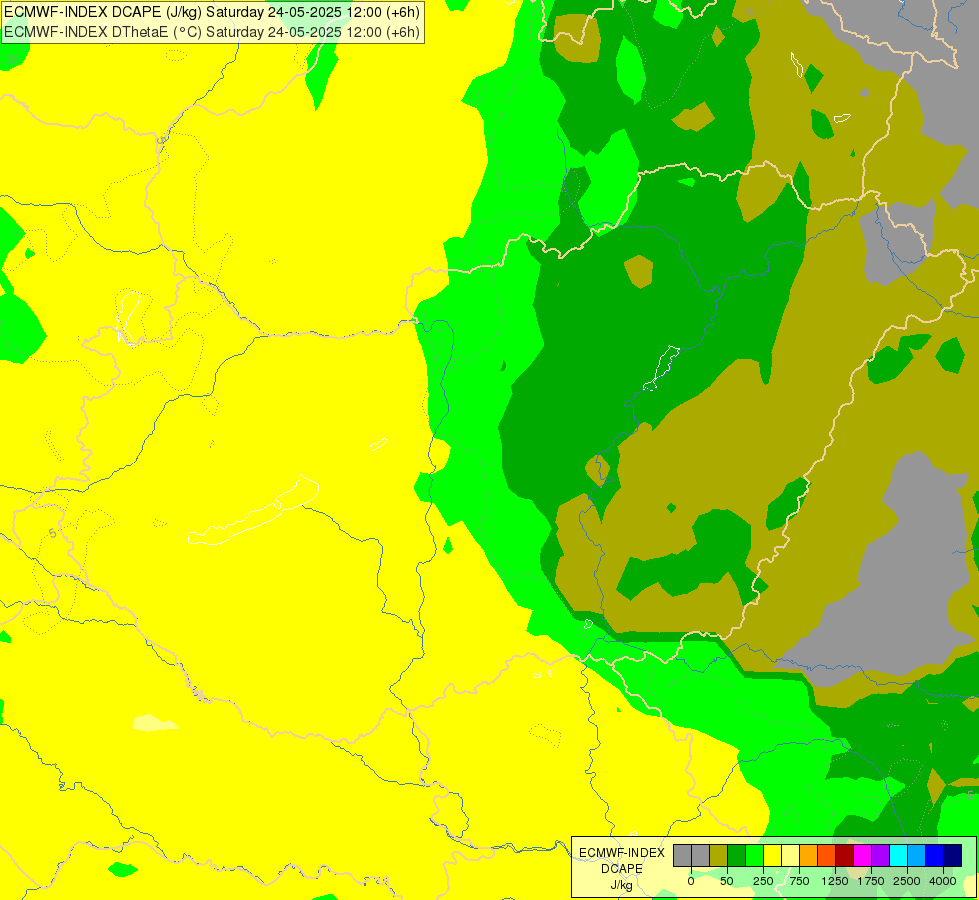Click the dark red legend swatch after 1250
979x900 pixels.
pyautogui.click(x=845, y=856)
